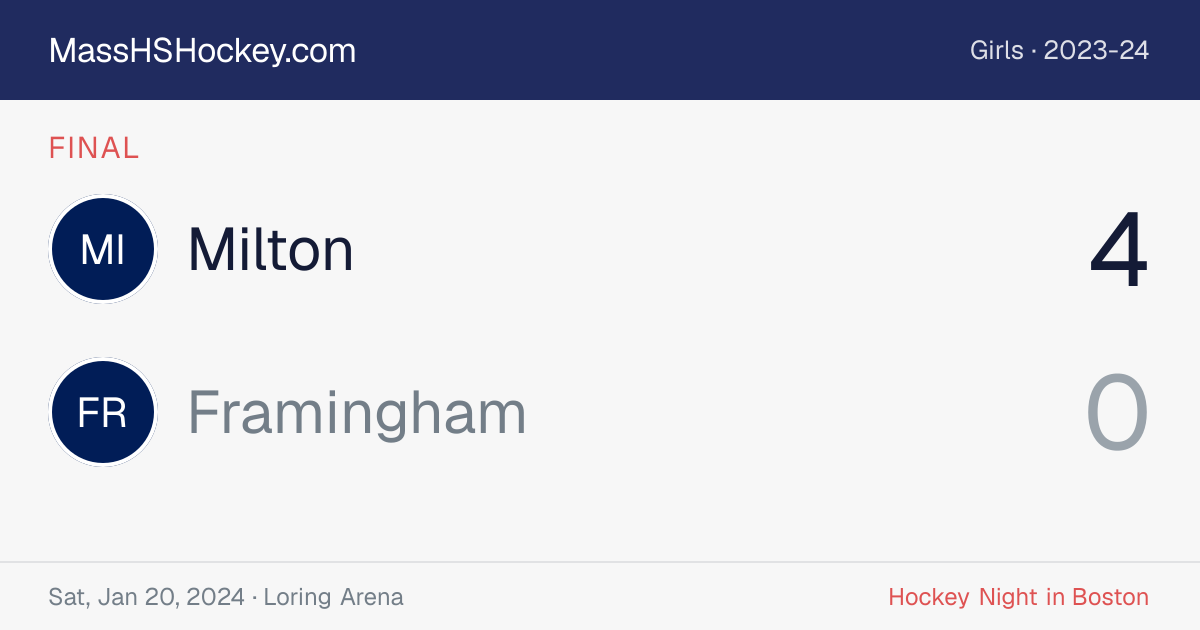Screen dimensions: 1200x630
Task: Click the letters FR inside Framingham's badge
Action: pos(102,413)
